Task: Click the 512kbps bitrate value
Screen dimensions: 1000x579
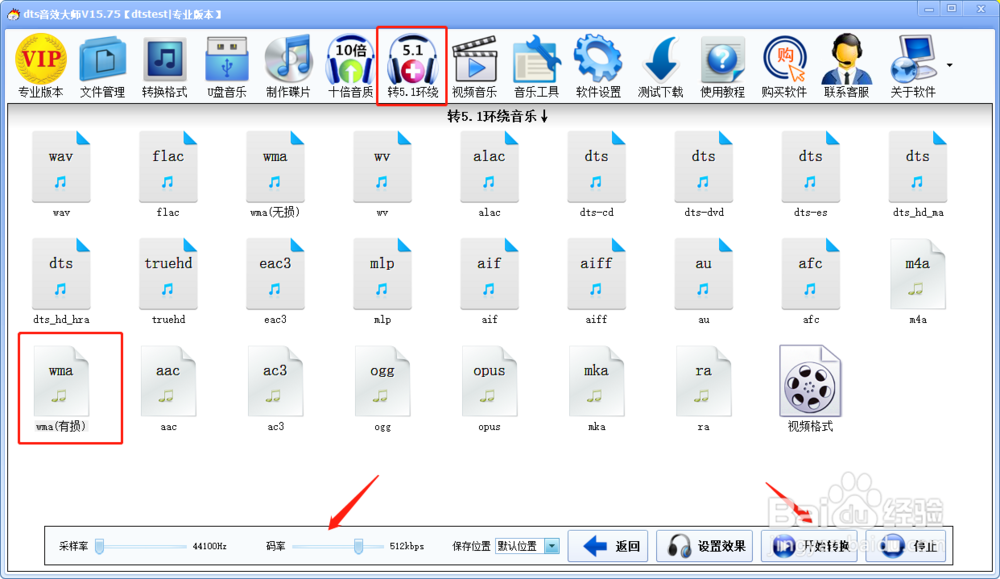Action: click(x=407, y=546)
